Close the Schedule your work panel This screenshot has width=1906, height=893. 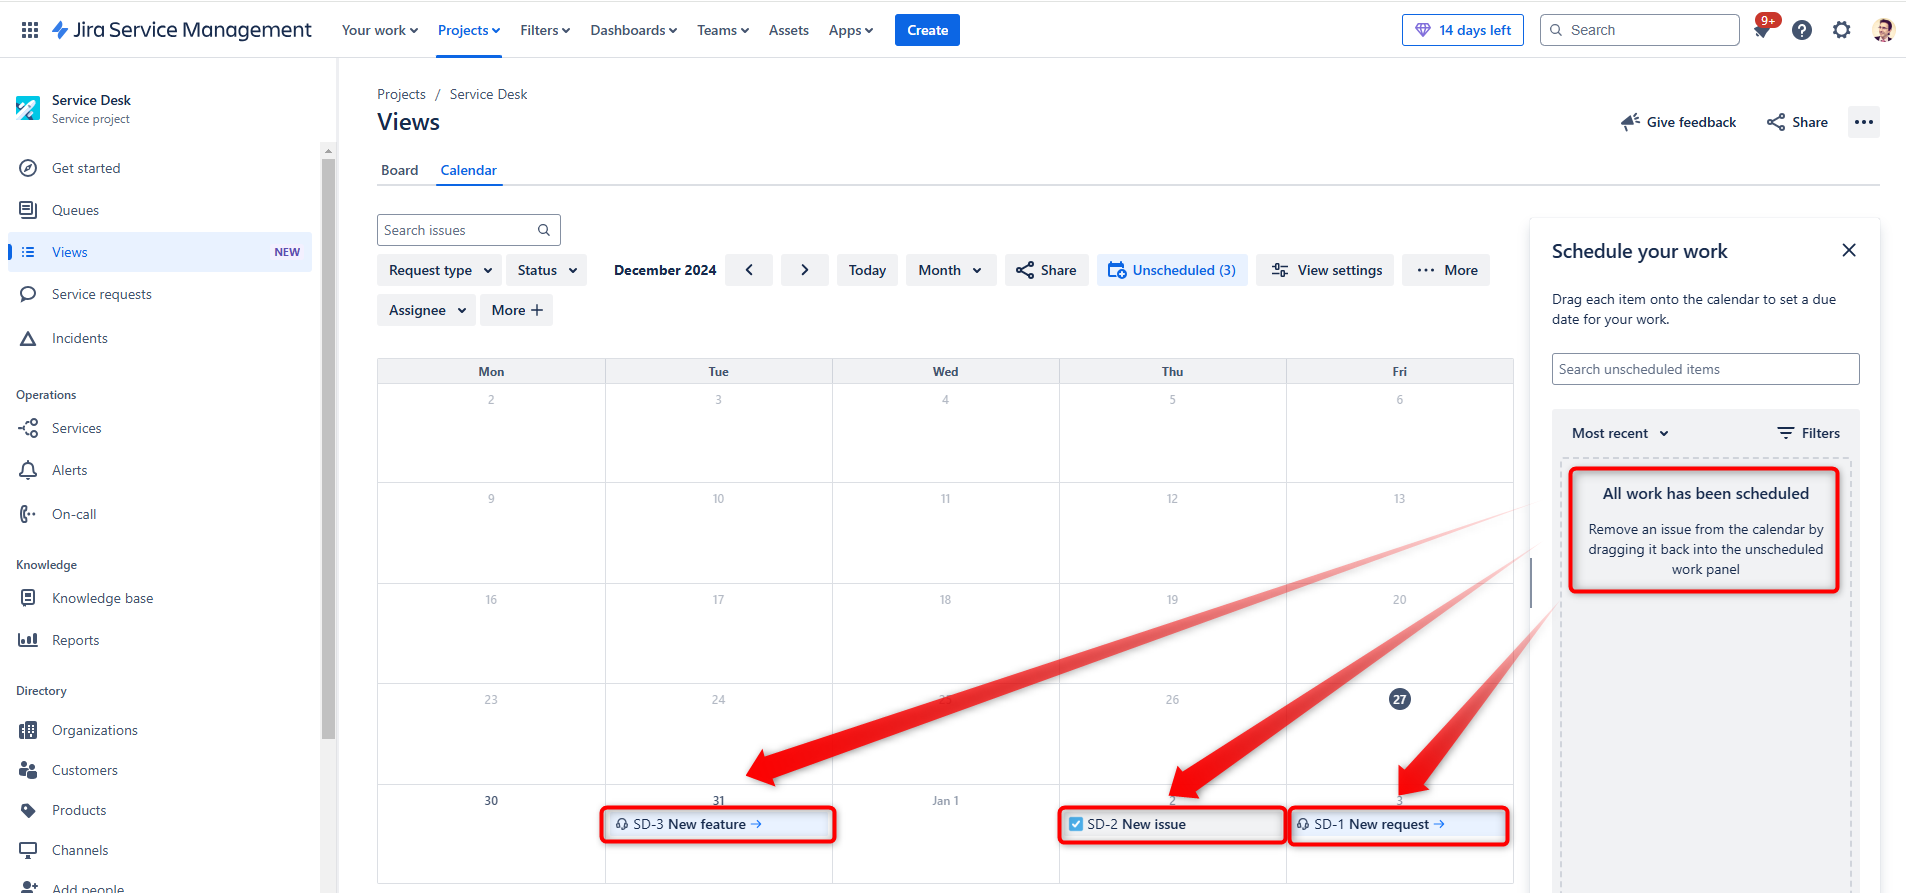tap(1849, 250)
